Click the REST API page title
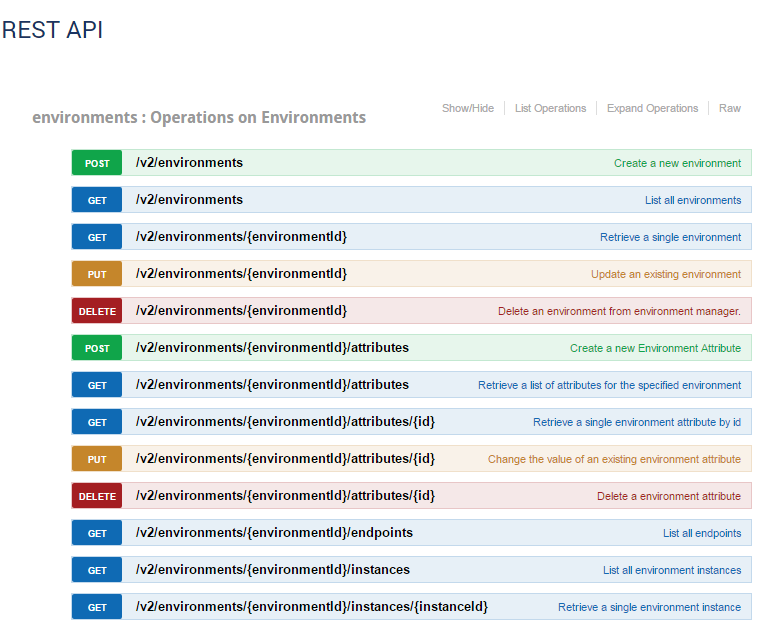 [52, 30]
